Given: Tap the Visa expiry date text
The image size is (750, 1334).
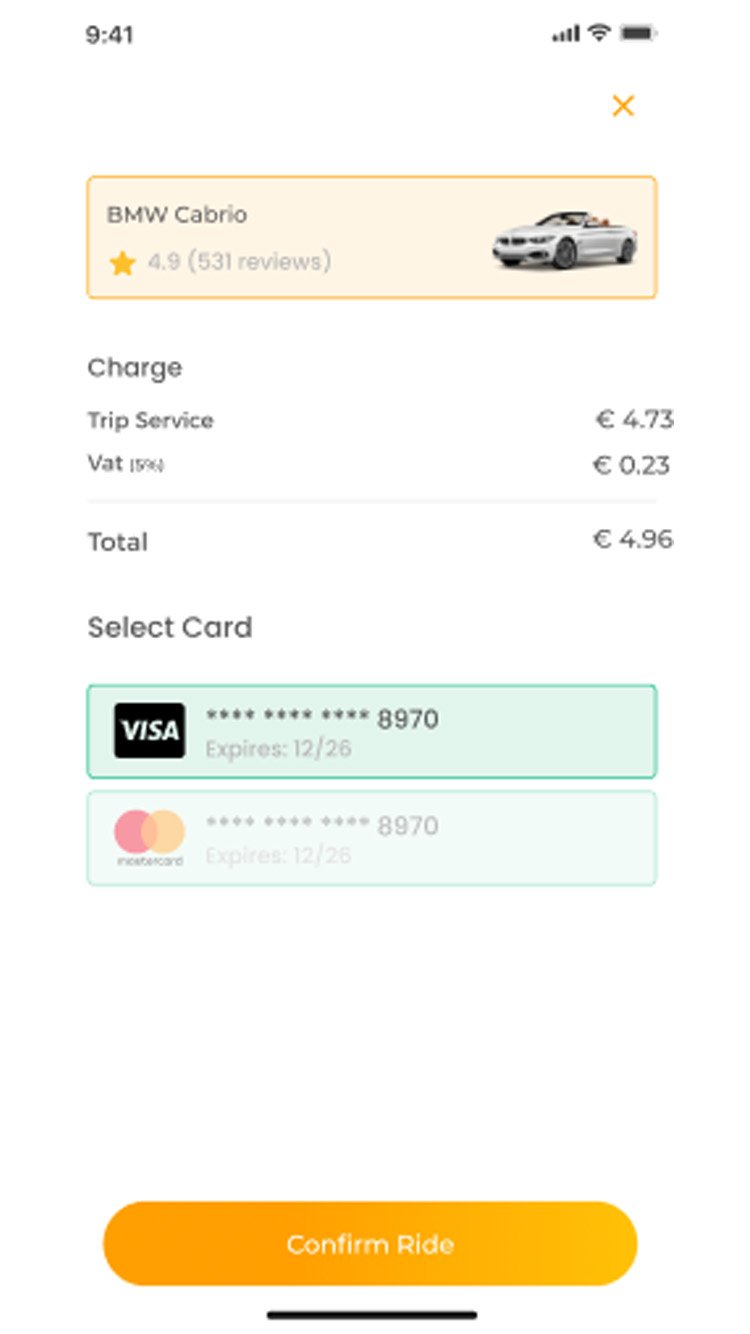Looking at the screenshot, I should 278,748.
